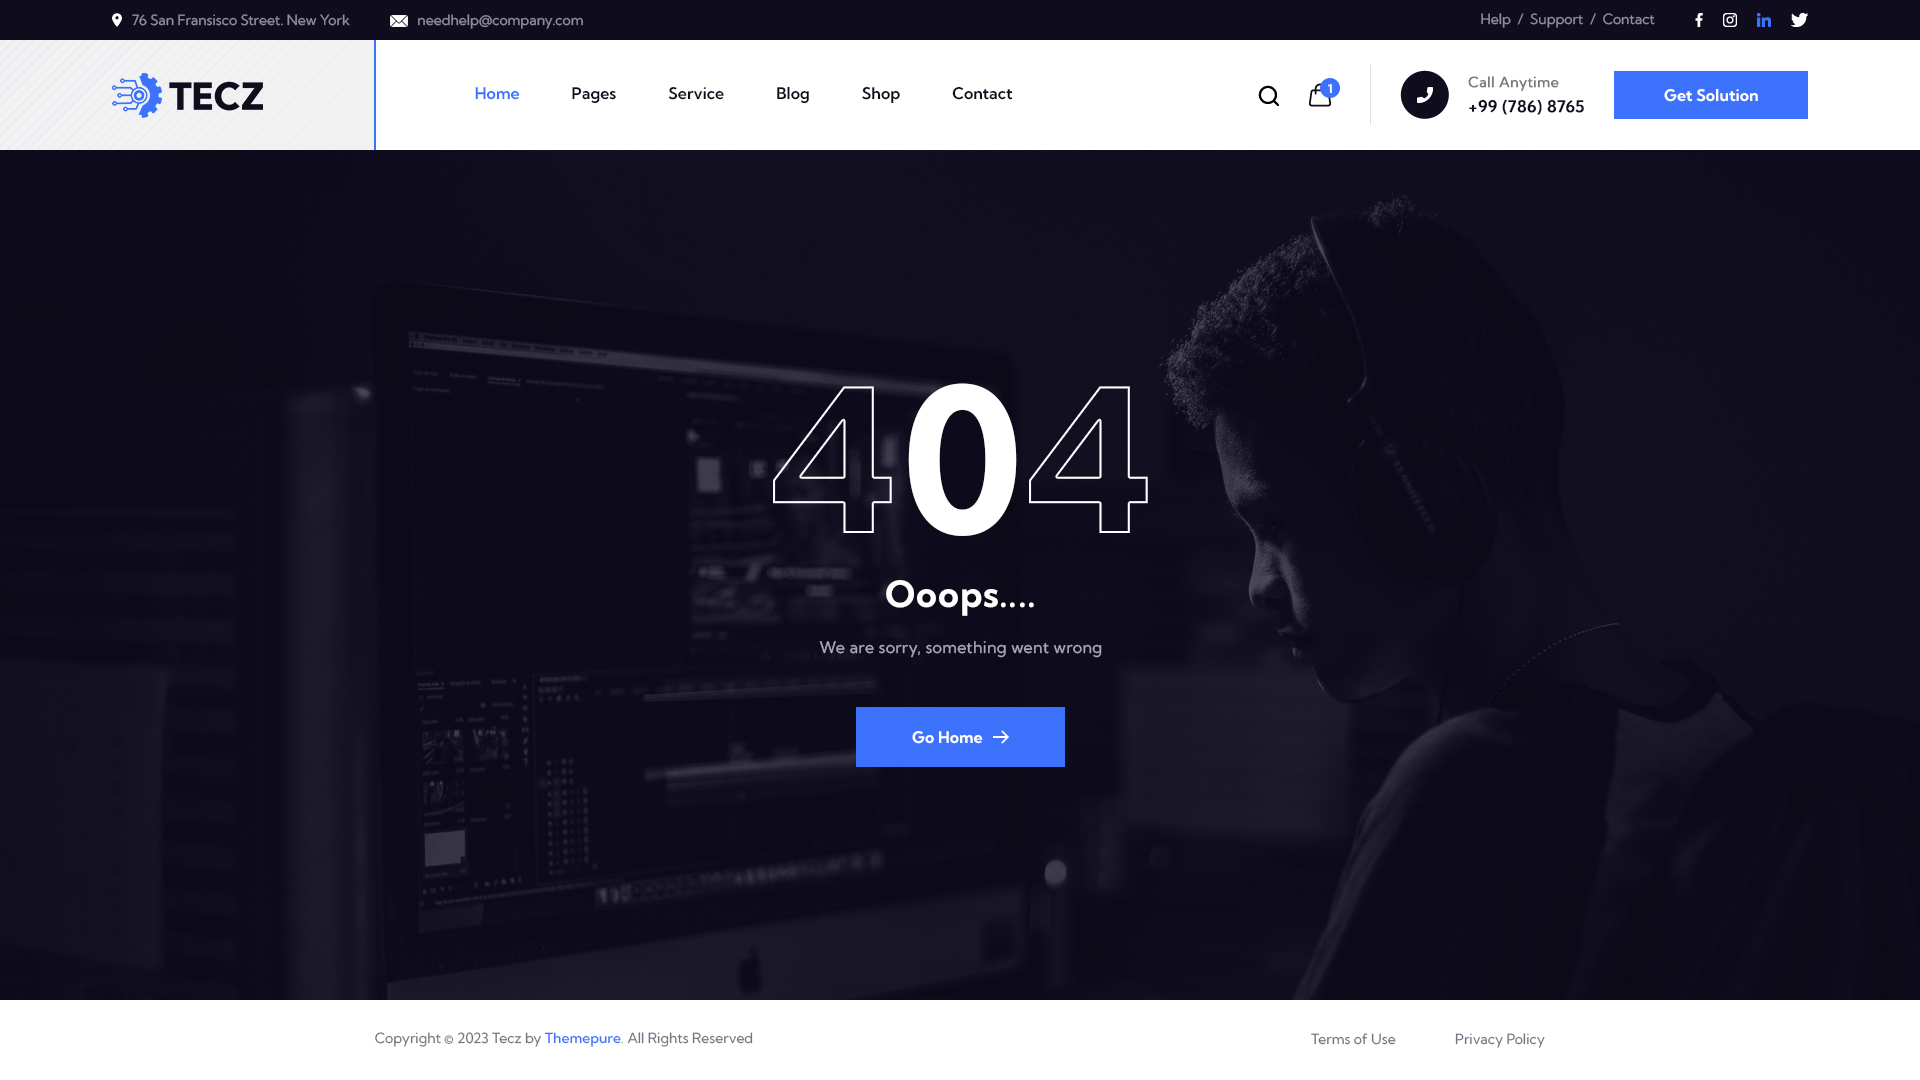Click the Get Solution button
The height and width of the screenshot is (1080, 1920).
click(1710, 95)
